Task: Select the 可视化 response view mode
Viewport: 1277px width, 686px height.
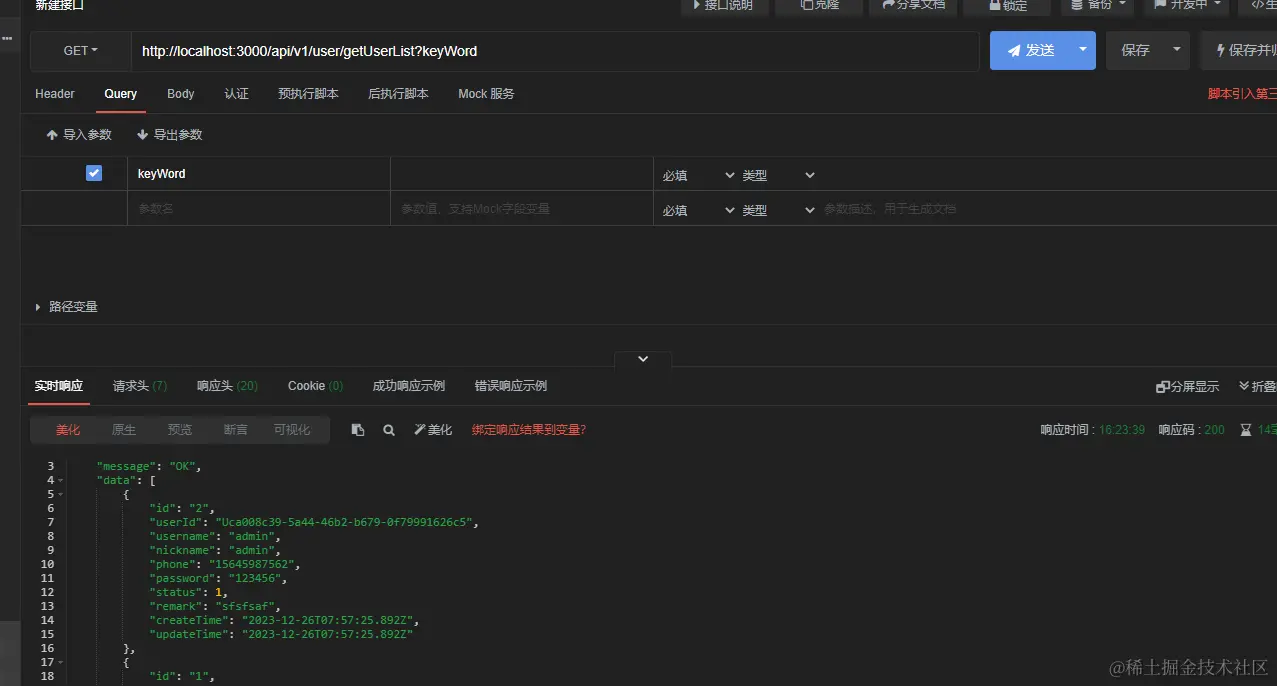Action: [292, 430]
